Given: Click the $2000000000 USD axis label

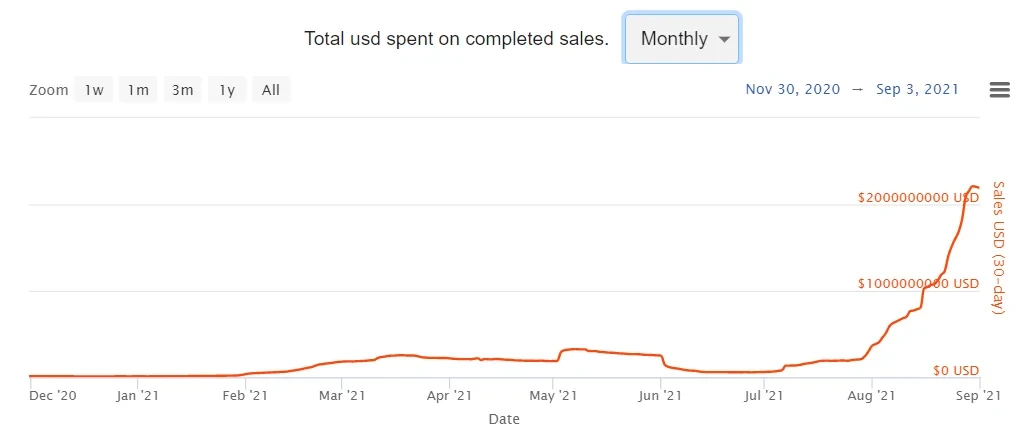Looking at the screenshot, I should [x=917, y=198].
